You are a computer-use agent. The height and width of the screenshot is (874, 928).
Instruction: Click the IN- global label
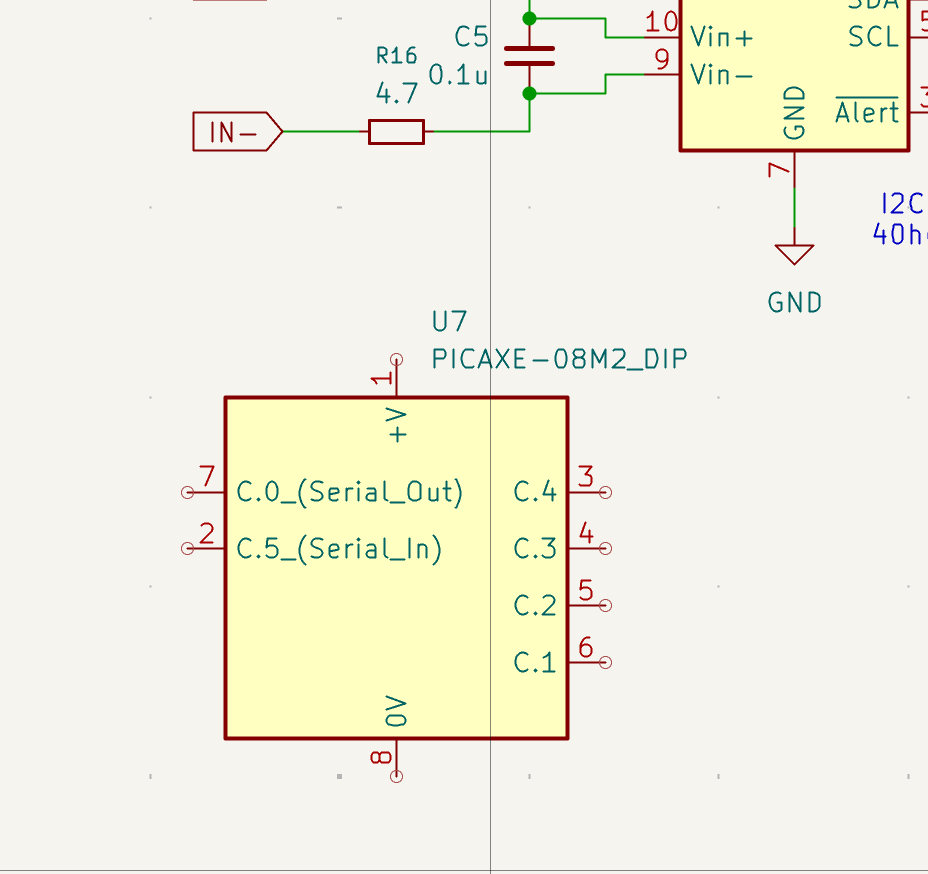237,131
